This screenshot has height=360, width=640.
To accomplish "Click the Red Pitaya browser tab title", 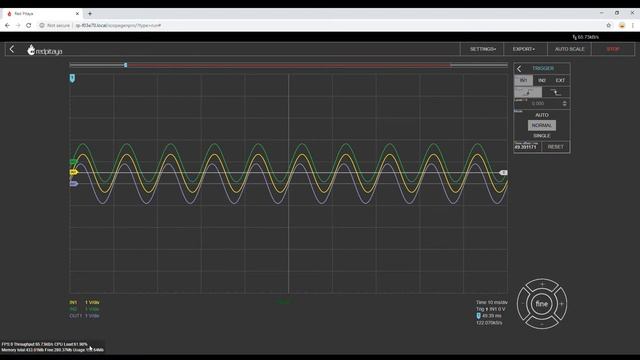I will coord(24,13).
